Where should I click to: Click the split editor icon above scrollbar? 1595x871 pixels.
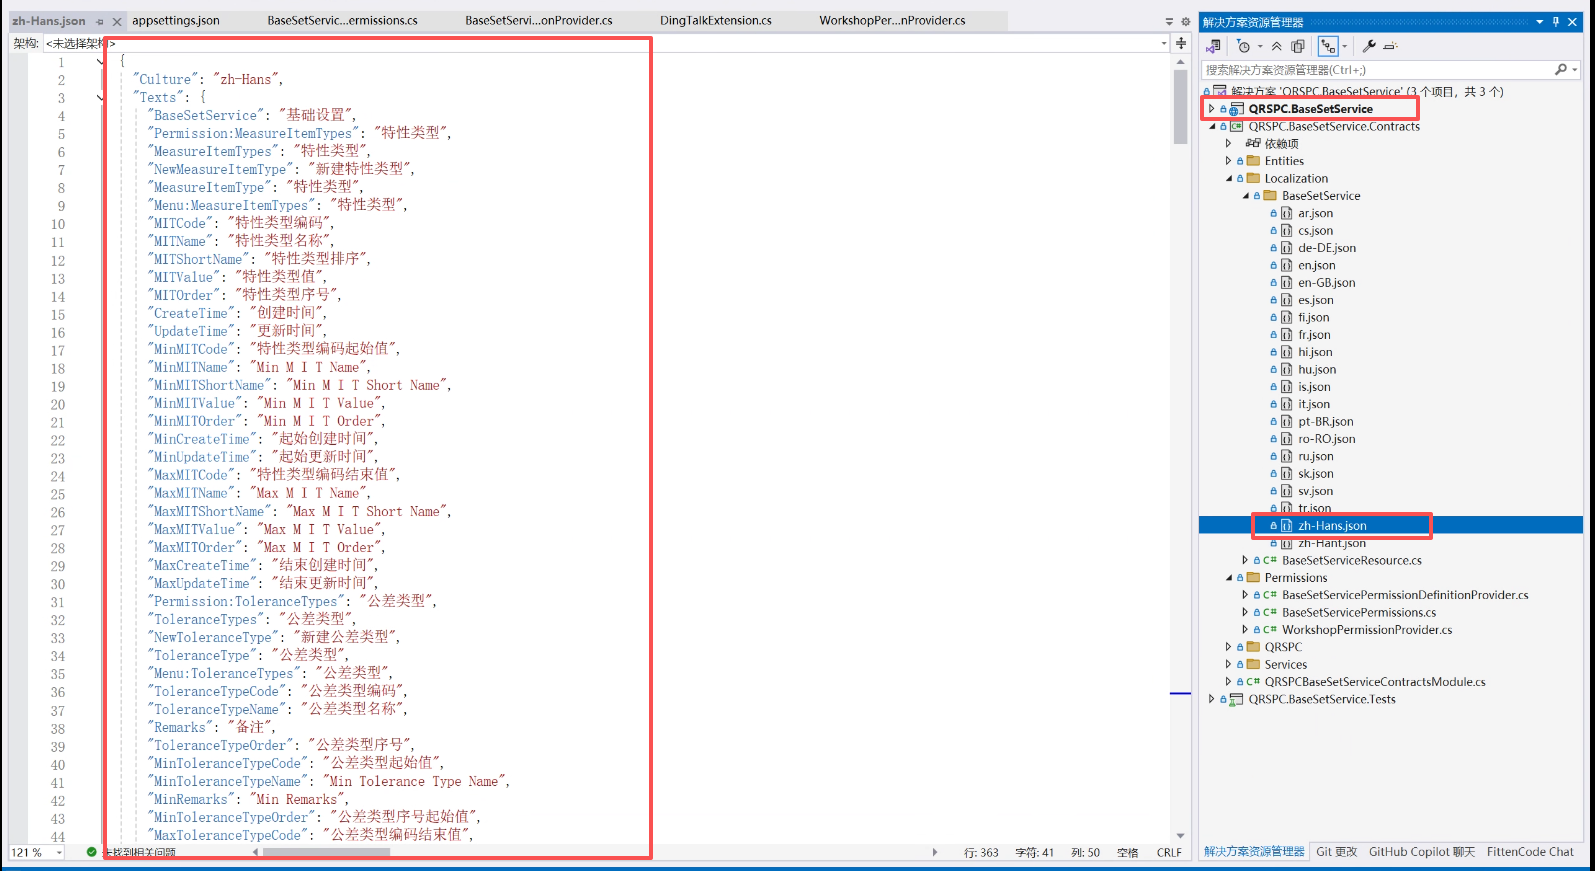pos(1181,43)
